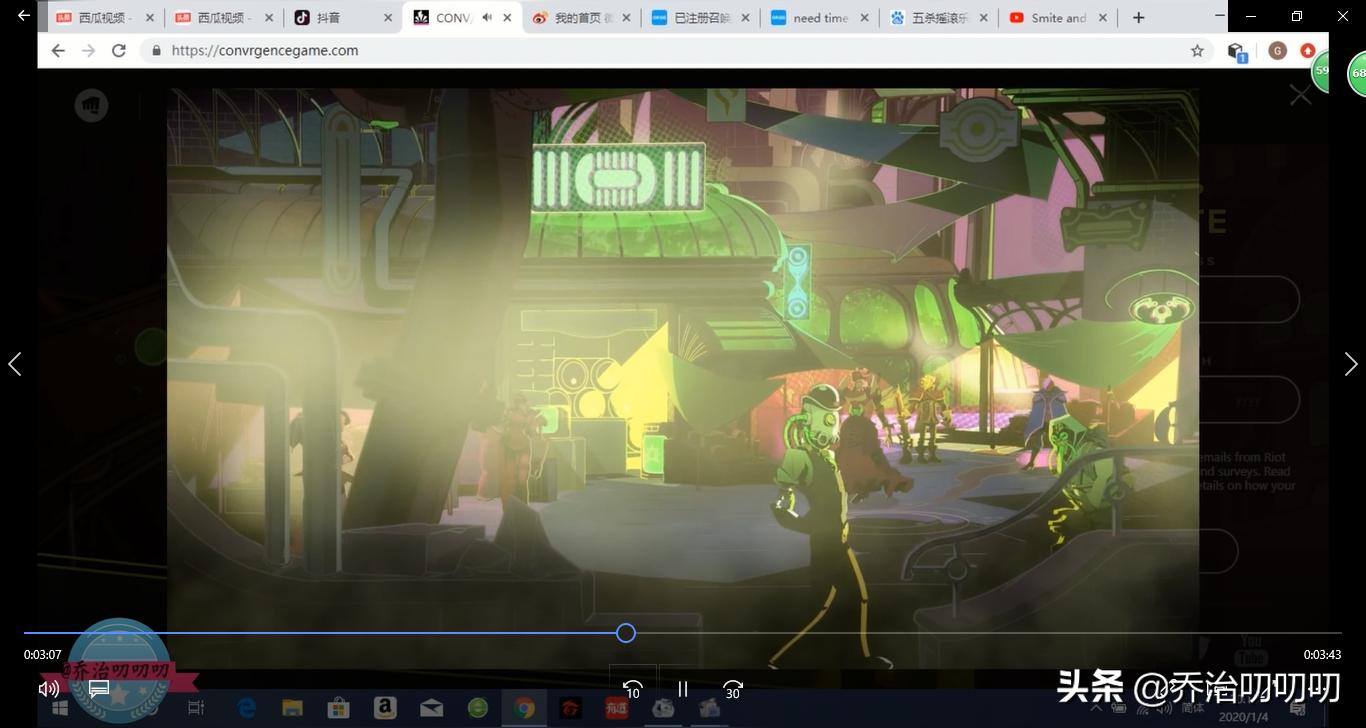Click the Riot Games fist logo

pyautogui.click(x=92, y=105)
